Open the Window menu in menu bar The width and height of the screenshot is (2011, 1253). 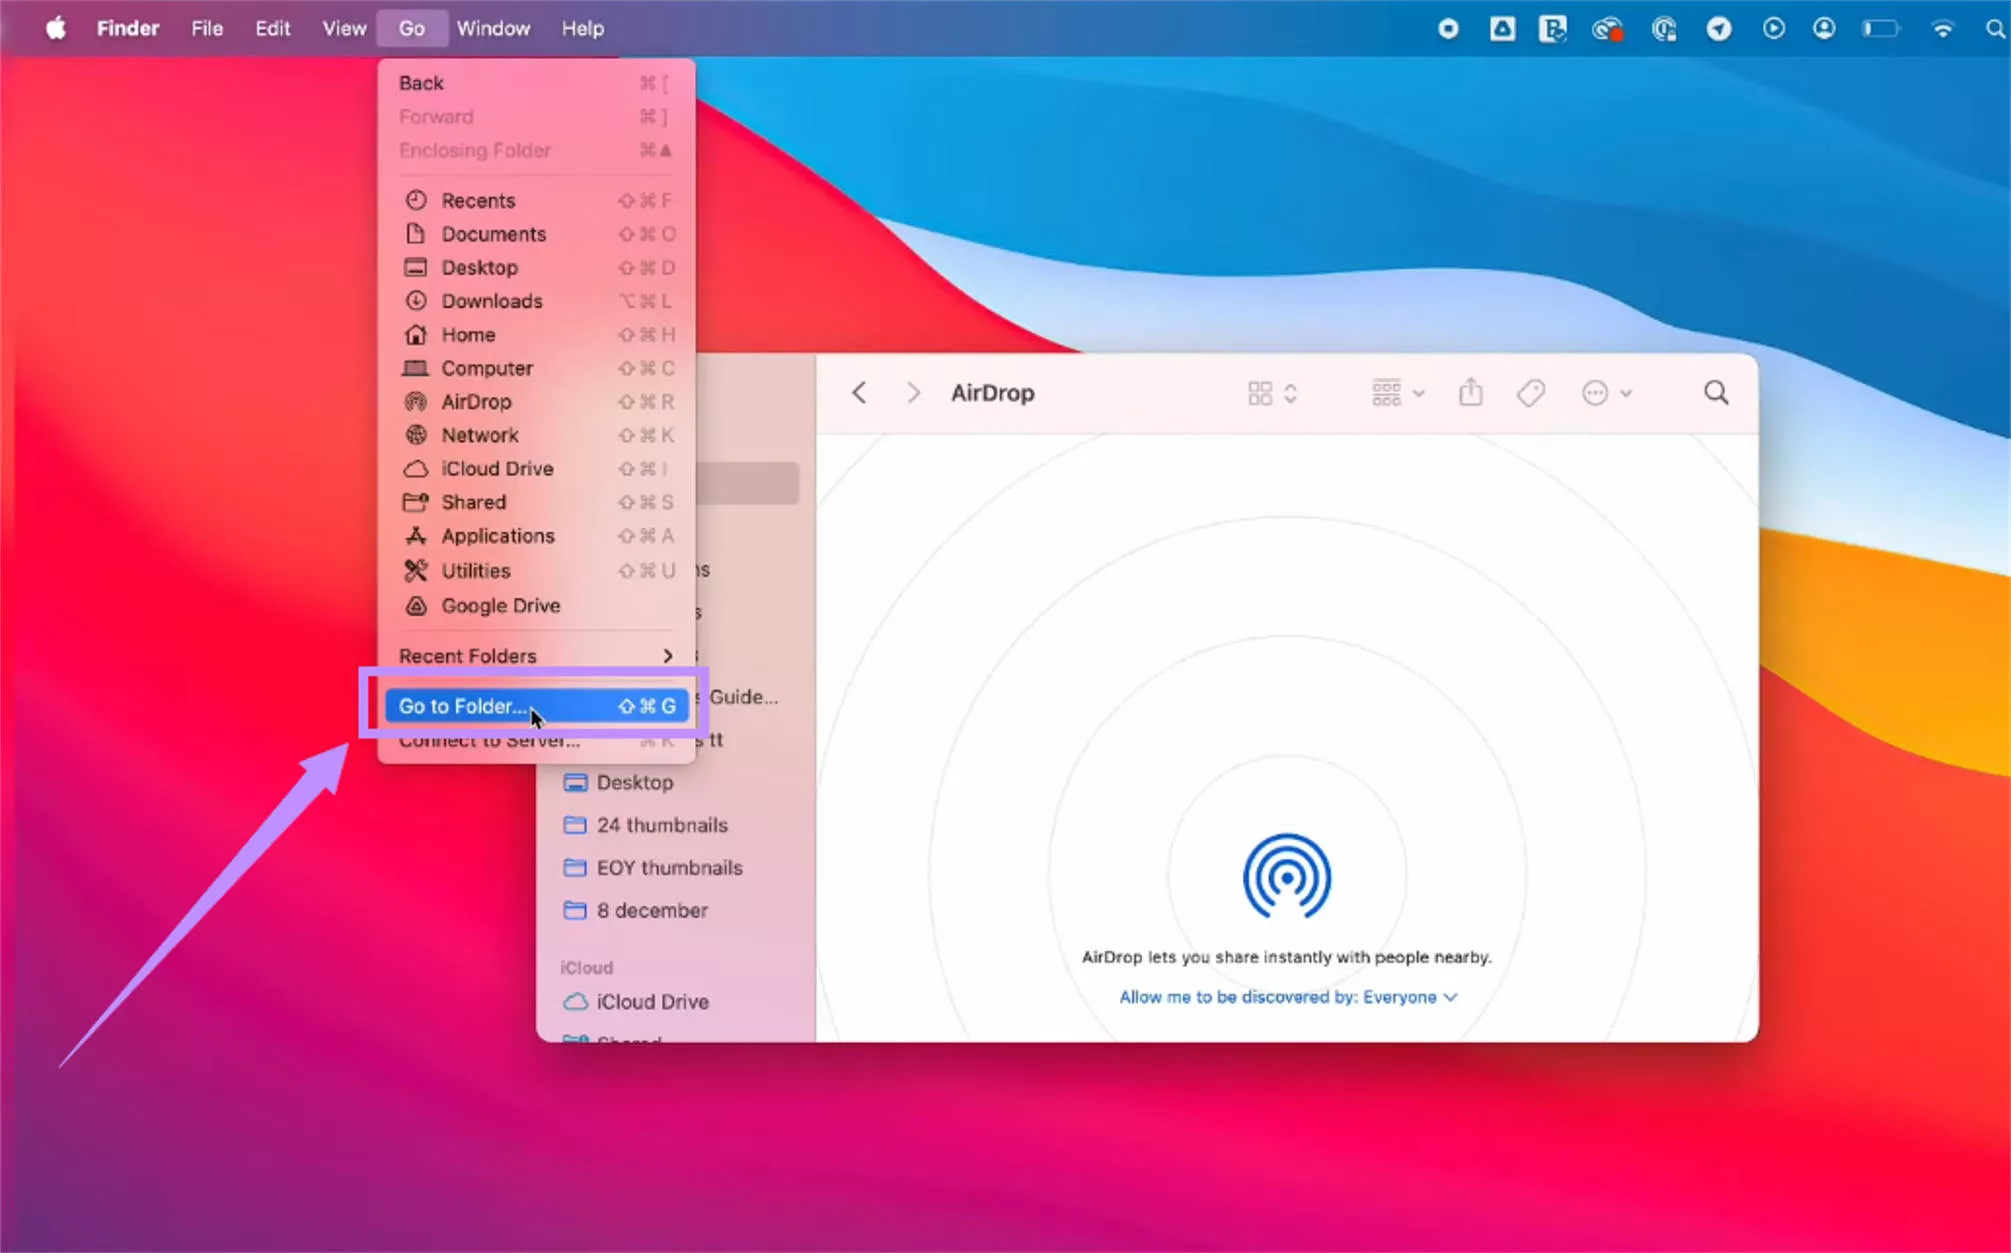[x=493, y=28]
